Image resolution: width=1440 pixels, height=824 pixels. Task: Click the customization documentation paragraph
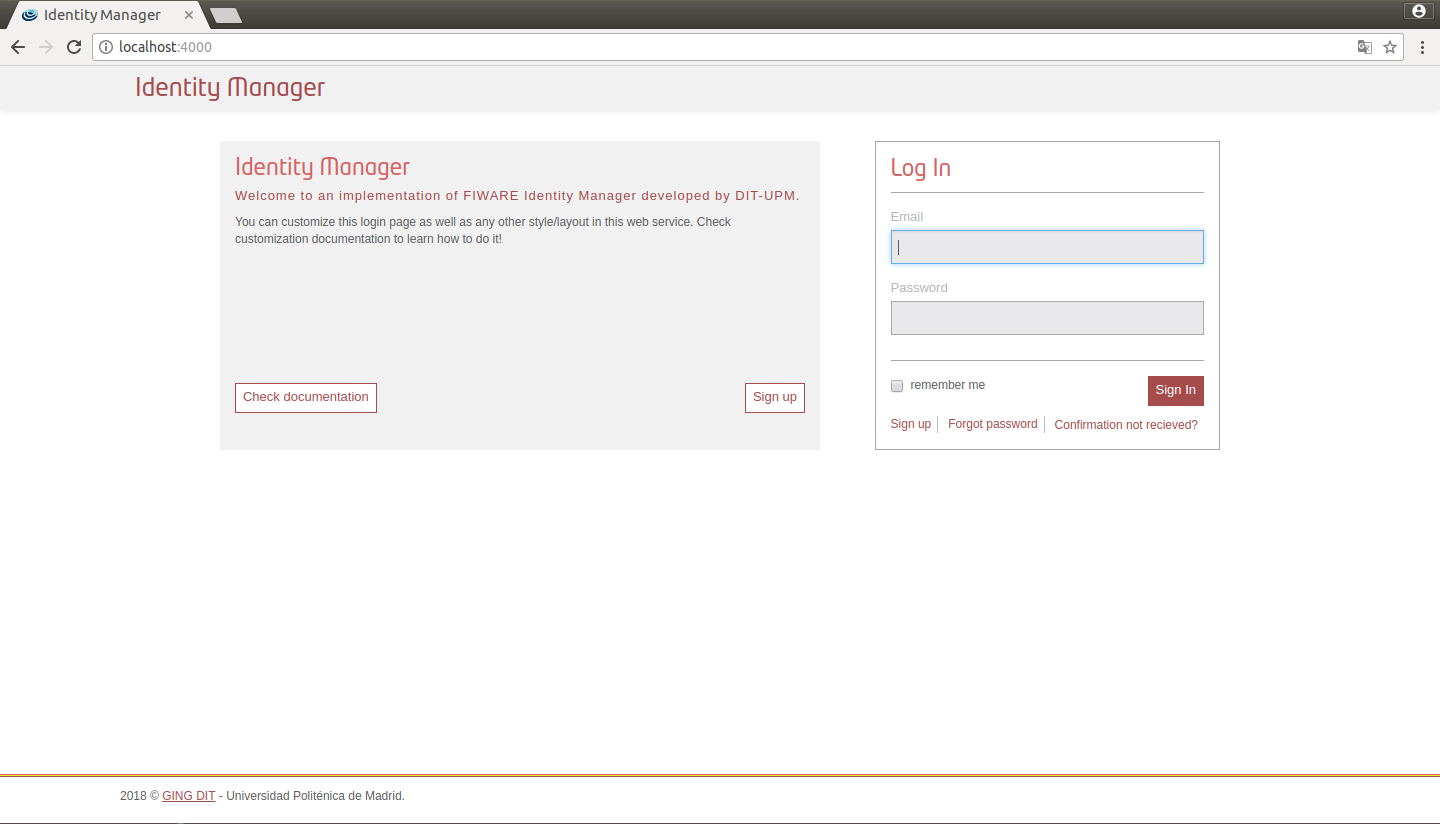(x=483, y=230)
